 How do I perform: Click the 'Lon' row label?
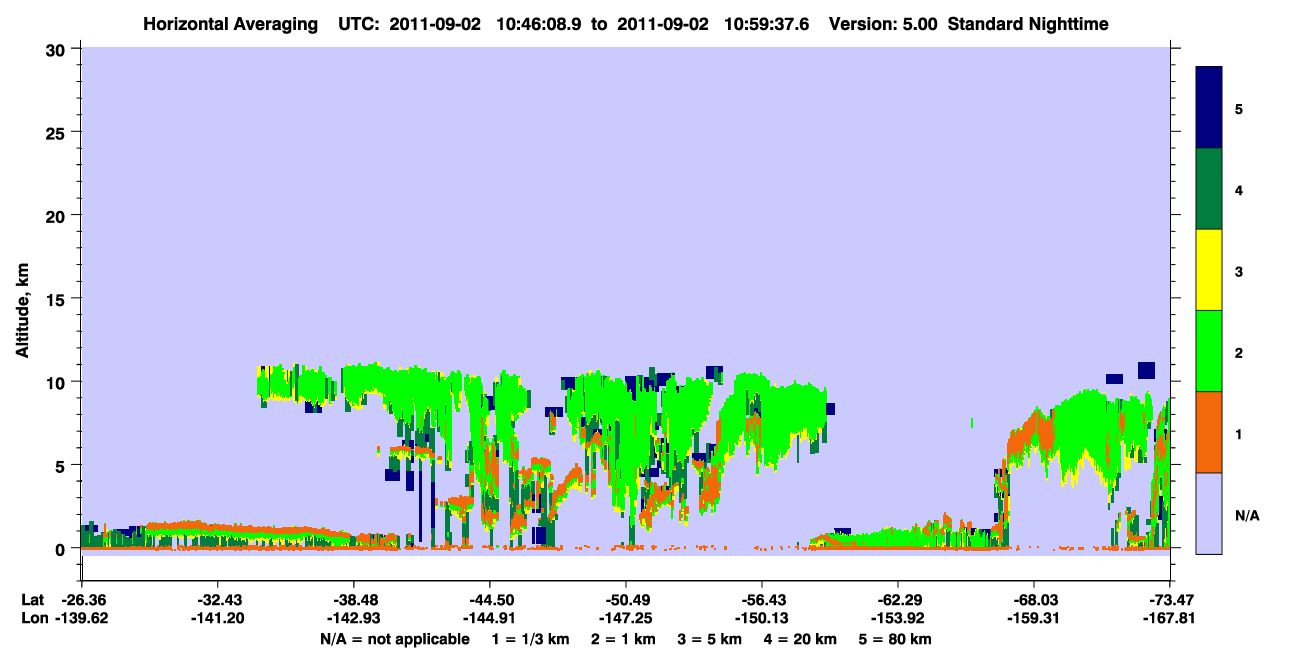33,618
